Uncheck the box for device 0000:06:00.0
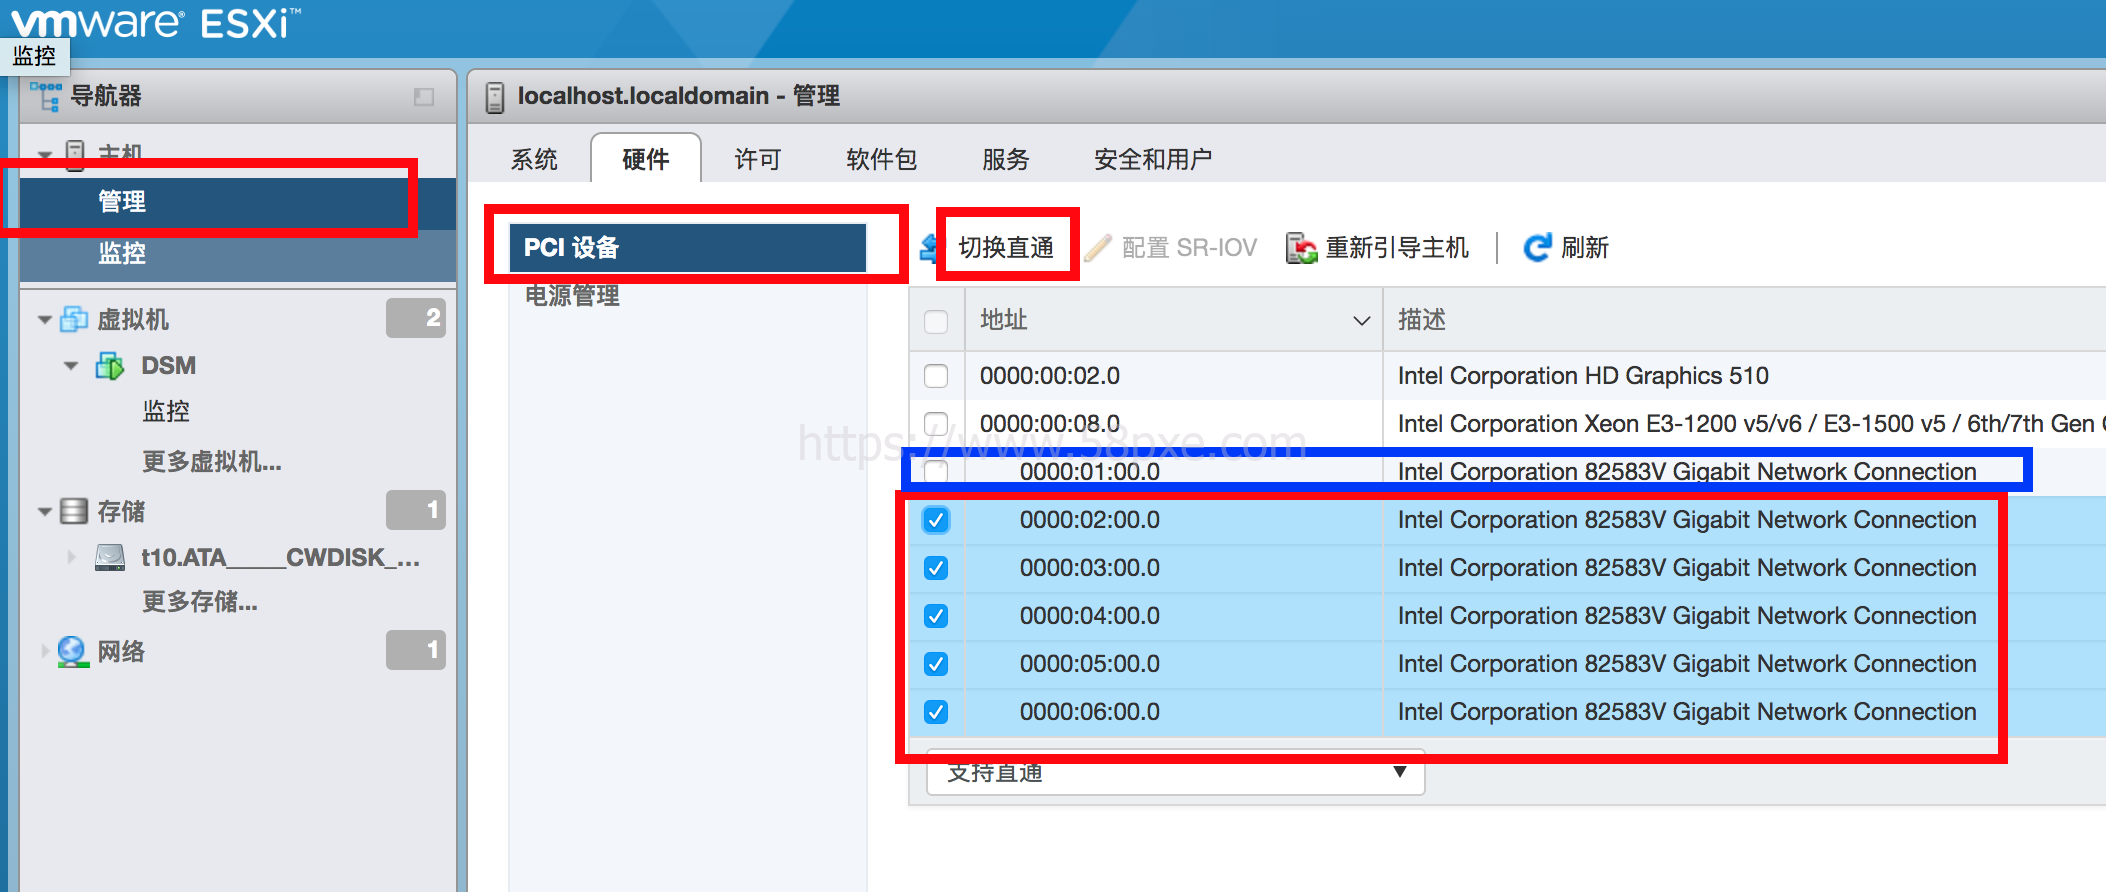The width and height of the screenshot is (2106, 892). point(936,712)
